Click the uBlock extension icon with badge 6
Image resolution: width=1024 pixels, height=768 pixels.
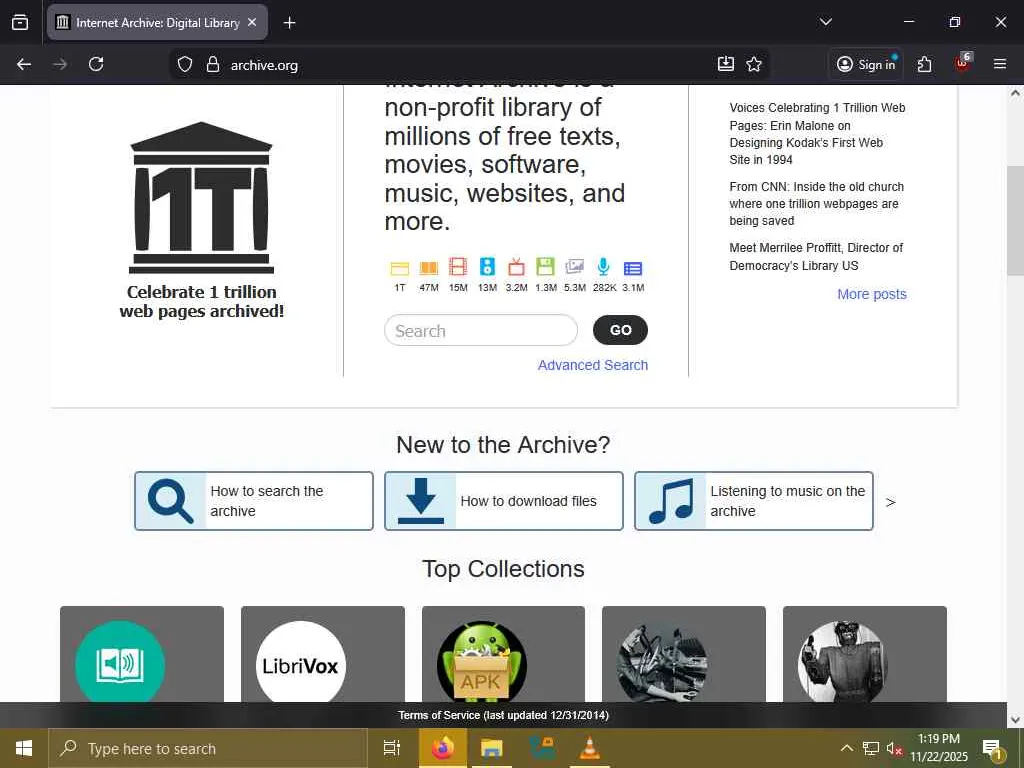tap(963, 63)
